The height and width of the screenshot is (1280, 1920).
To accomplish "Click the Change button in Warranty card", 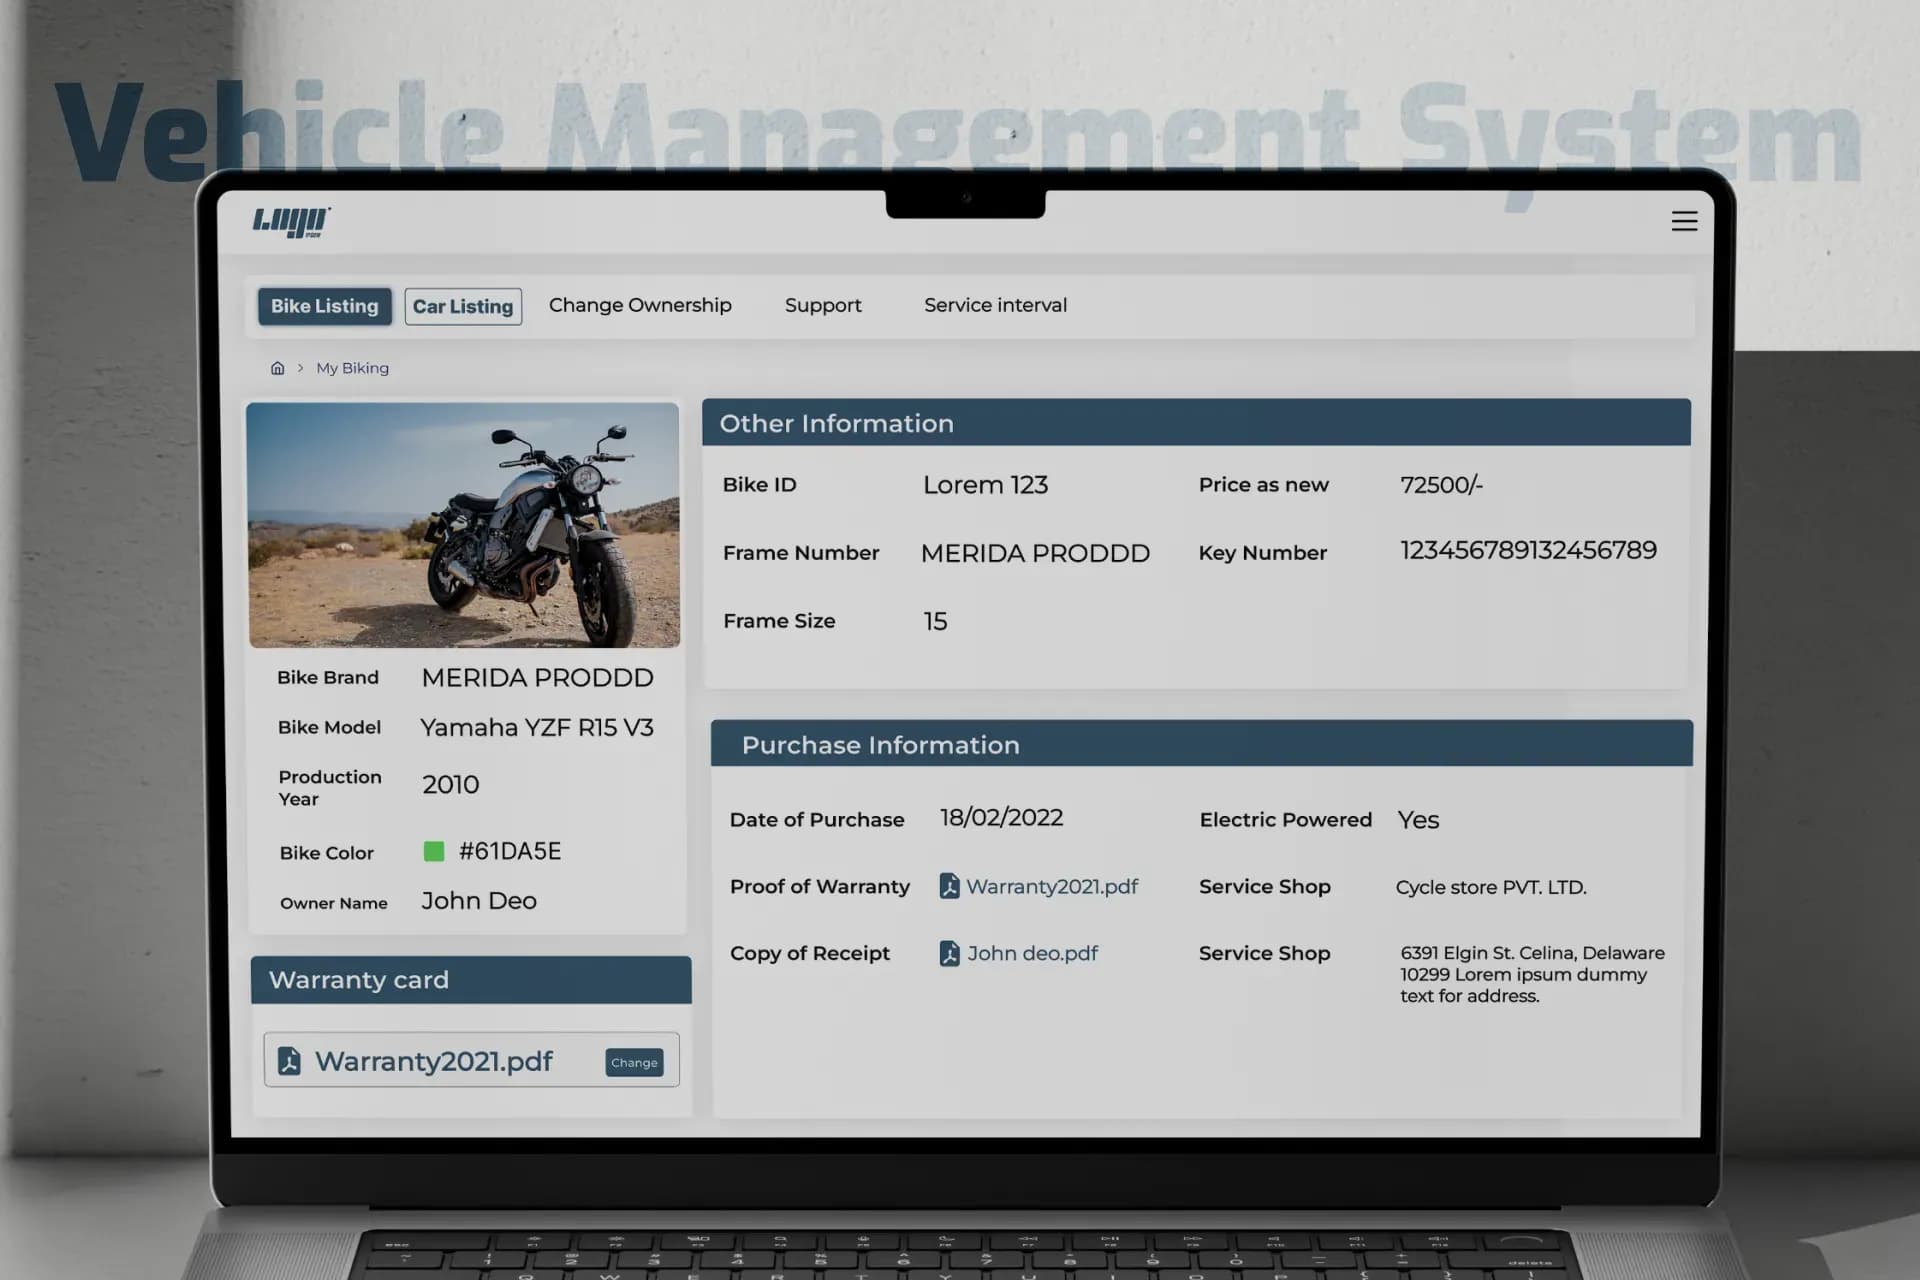I will [634, 1062].
